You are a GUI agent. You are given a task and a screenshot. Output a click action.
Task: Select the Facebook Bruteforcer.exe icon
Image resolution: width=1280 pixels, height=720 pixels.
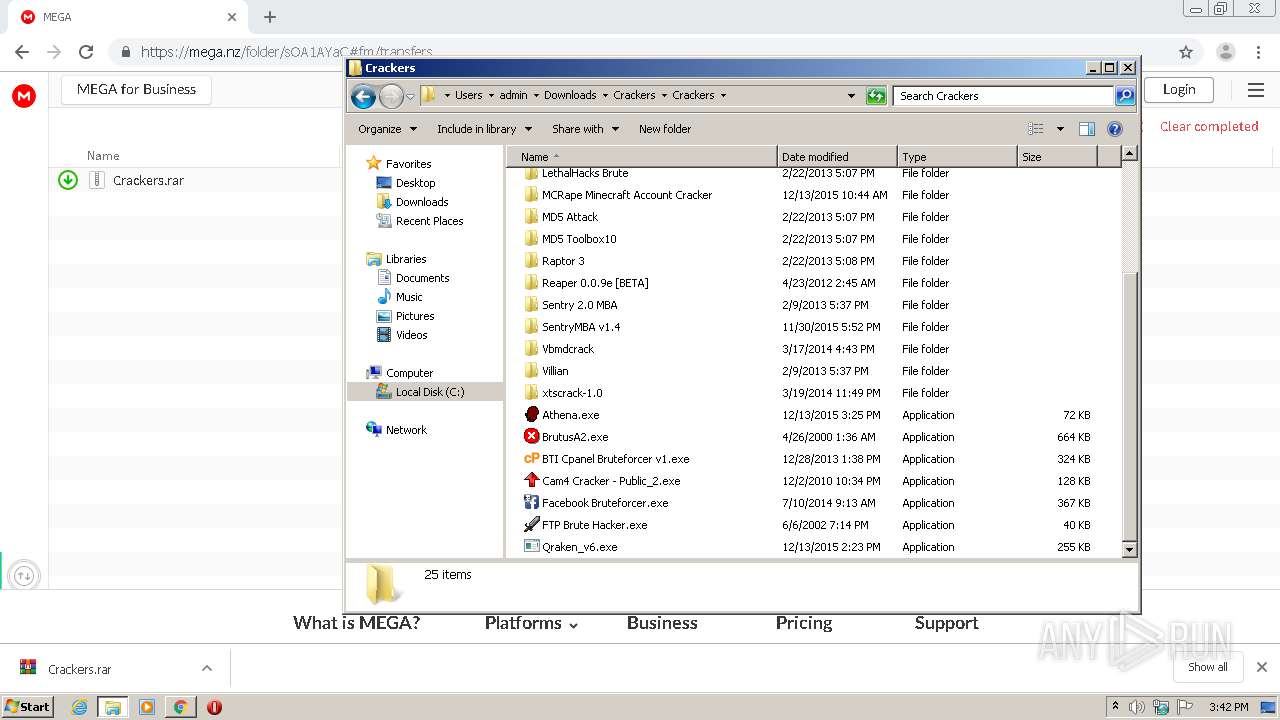(532, 503)
